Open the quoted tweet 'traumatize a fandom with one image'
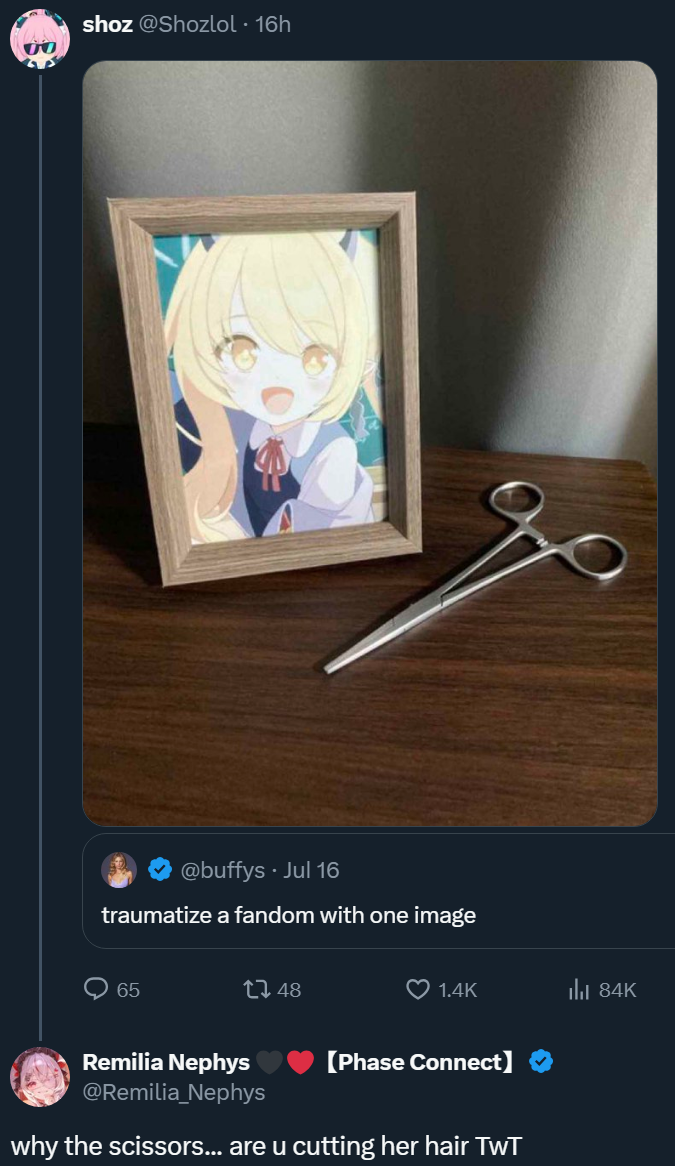Screen dimensions: 675x1166 pyautogui.click(x=378, y=891)
